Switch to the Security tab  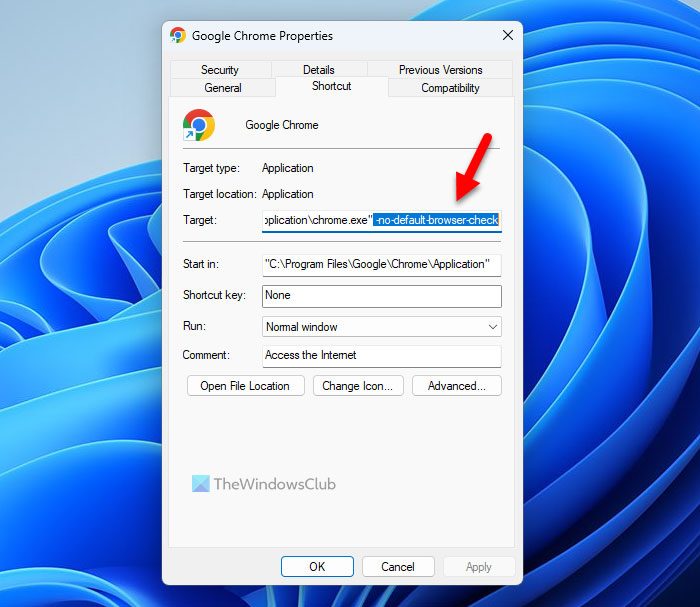coord(220,70)
